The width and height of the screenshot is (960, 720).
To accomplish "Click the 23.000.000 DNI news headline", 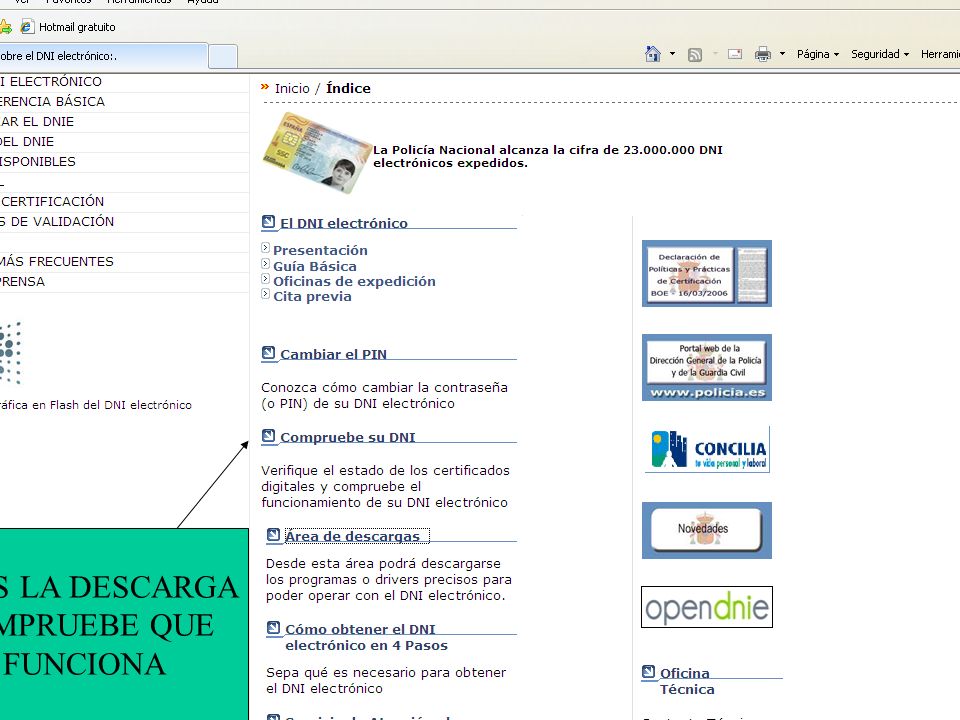I will 547,156.
